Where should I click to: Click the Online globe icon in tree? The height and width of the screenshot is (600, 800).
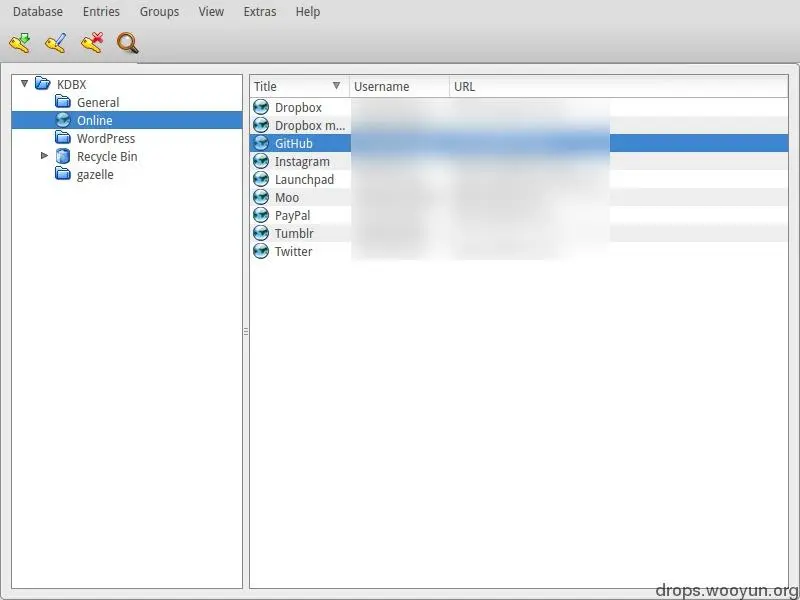pyautogui.click(x=63, y=120)
